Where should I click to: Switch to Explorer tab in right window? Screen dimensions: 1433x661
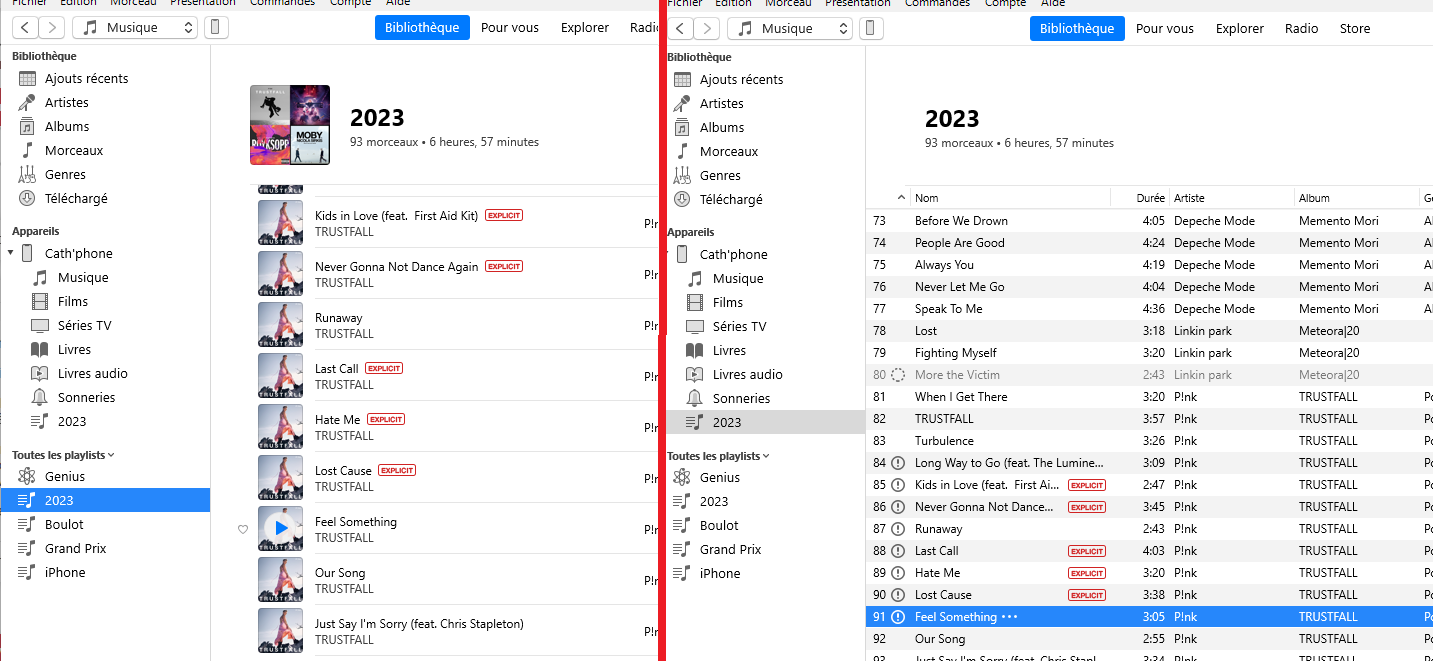pos(1240,29)
